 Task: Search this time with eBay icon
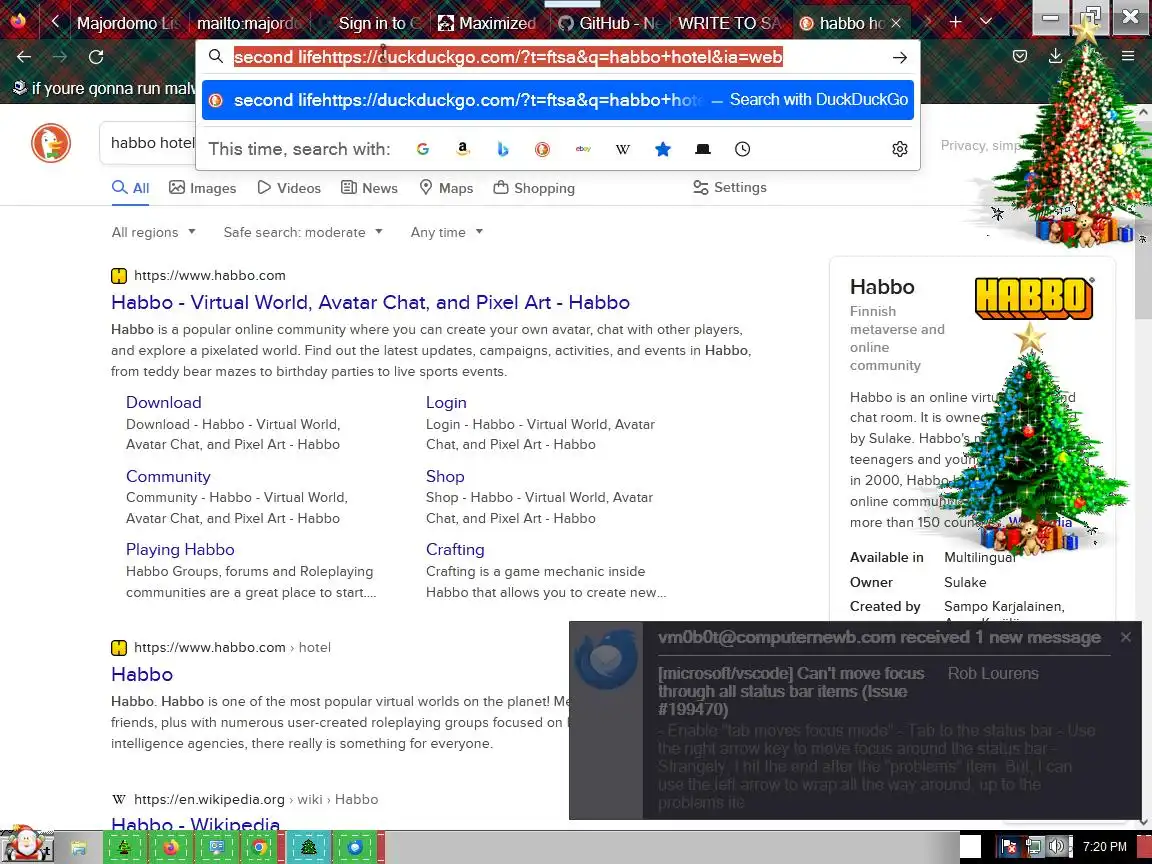click(583, 149)
